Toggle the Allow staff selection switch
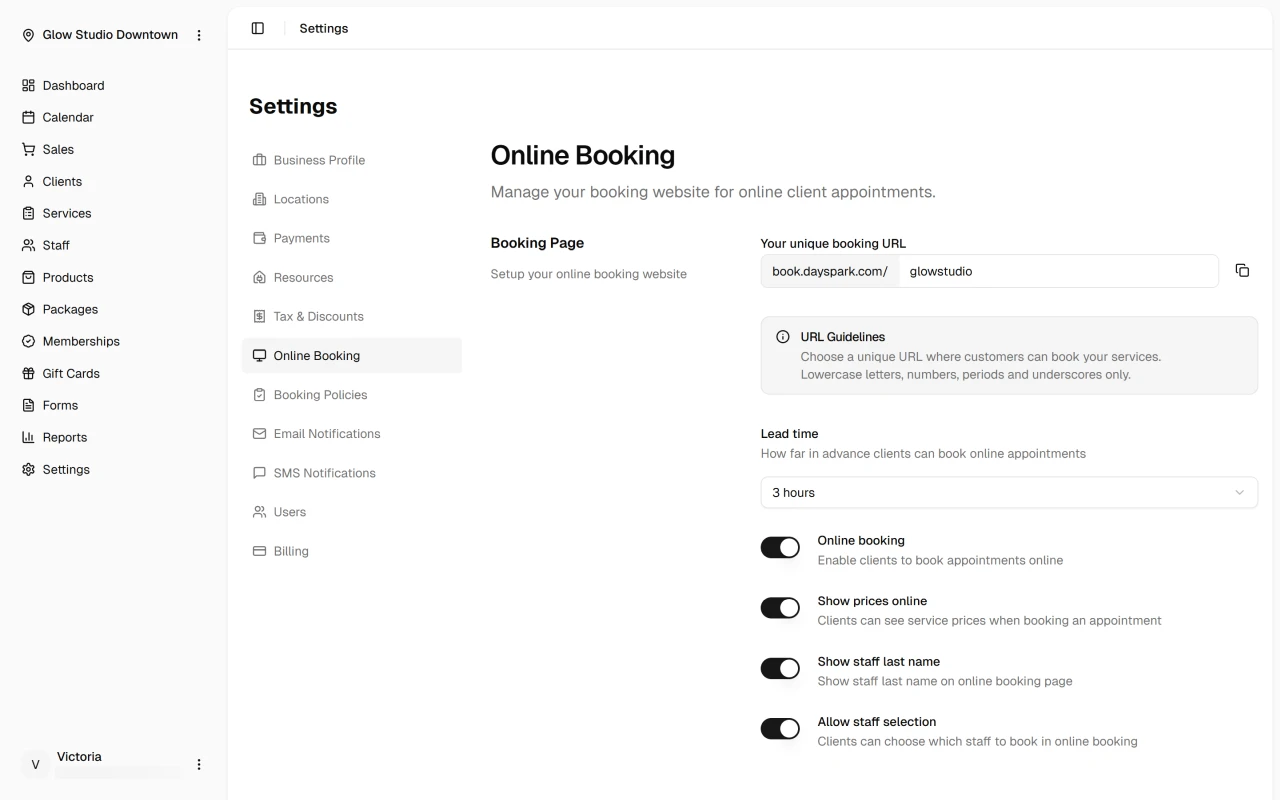Viewport: 1280px width, 800px height. 780,729
